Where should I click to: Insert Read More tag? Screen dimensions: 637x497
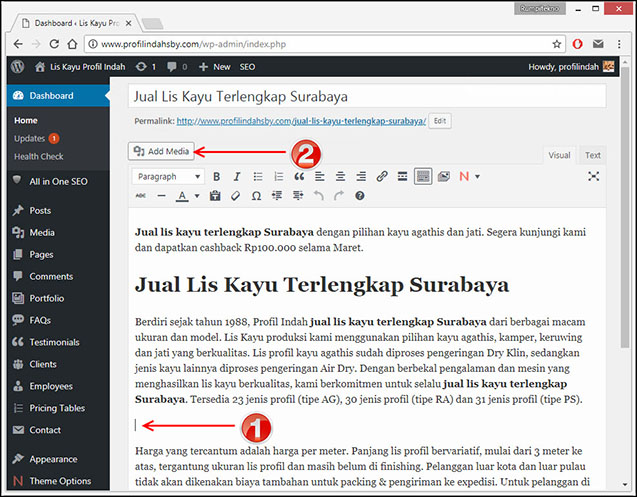[402, 176]
